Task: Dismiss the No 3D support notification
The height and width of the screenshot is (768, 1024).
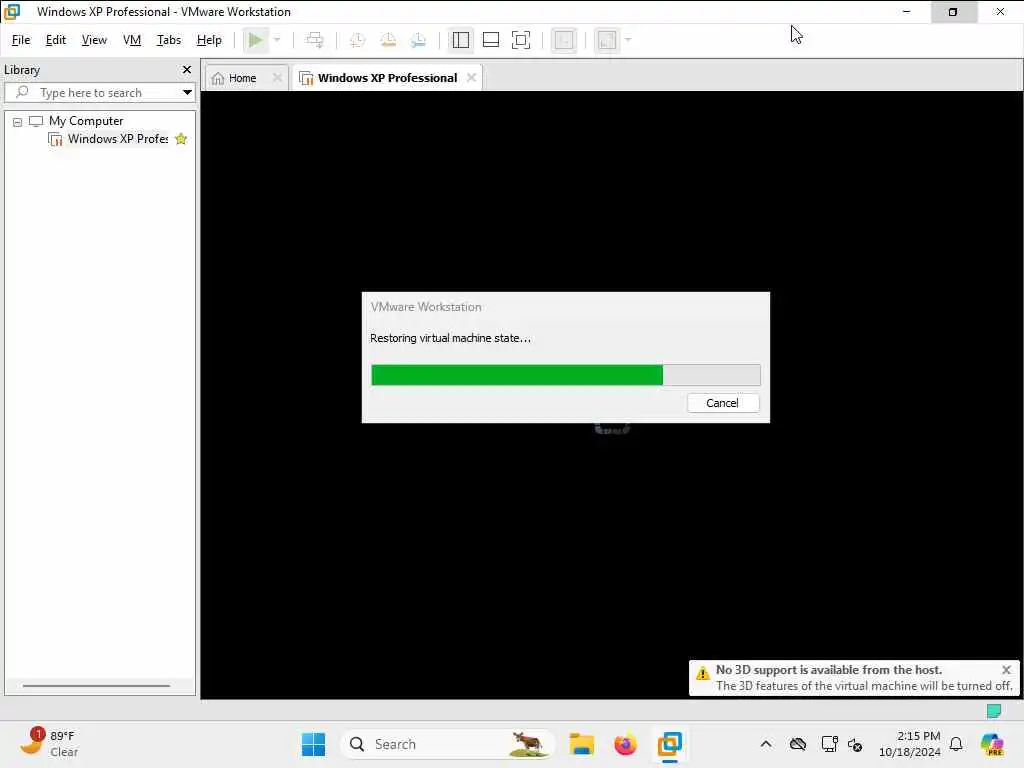Action: click(1006, 670)
